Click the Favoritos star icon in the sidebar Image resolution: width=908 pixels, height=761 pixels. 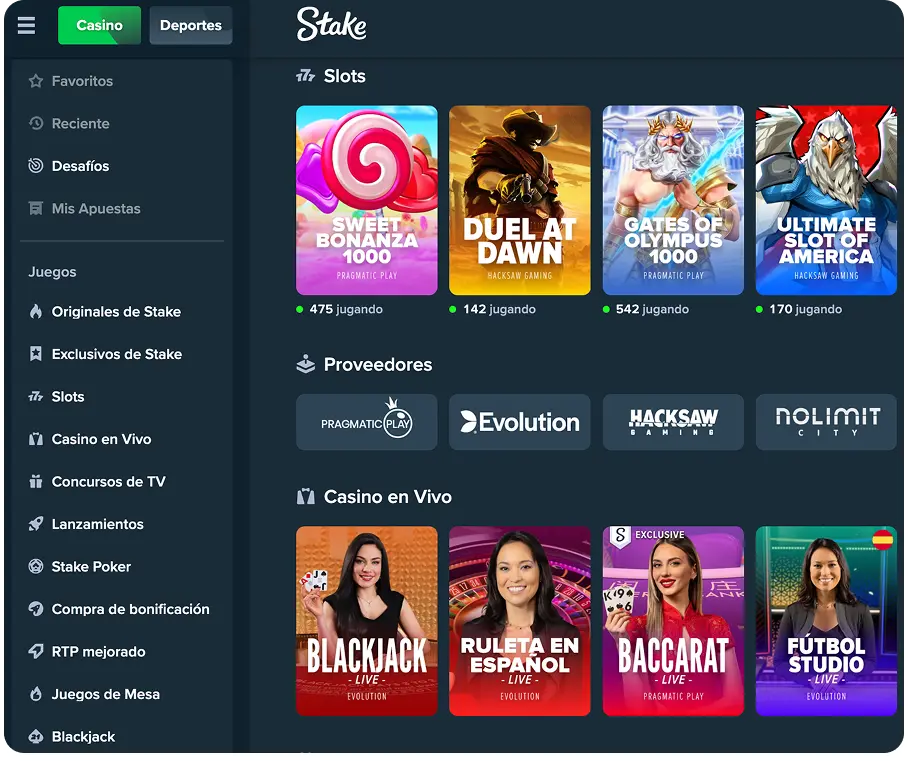coord(36,81)
